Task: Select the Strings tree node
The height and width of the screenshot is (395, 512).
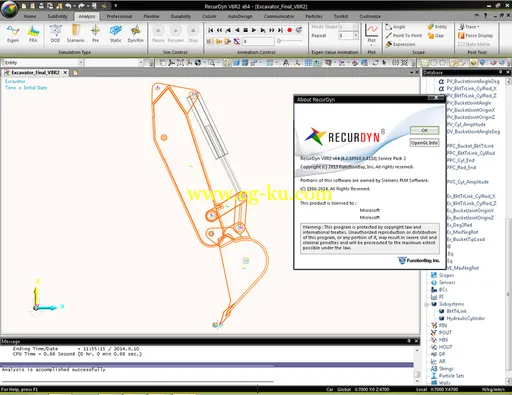Action: coord(446,369)
